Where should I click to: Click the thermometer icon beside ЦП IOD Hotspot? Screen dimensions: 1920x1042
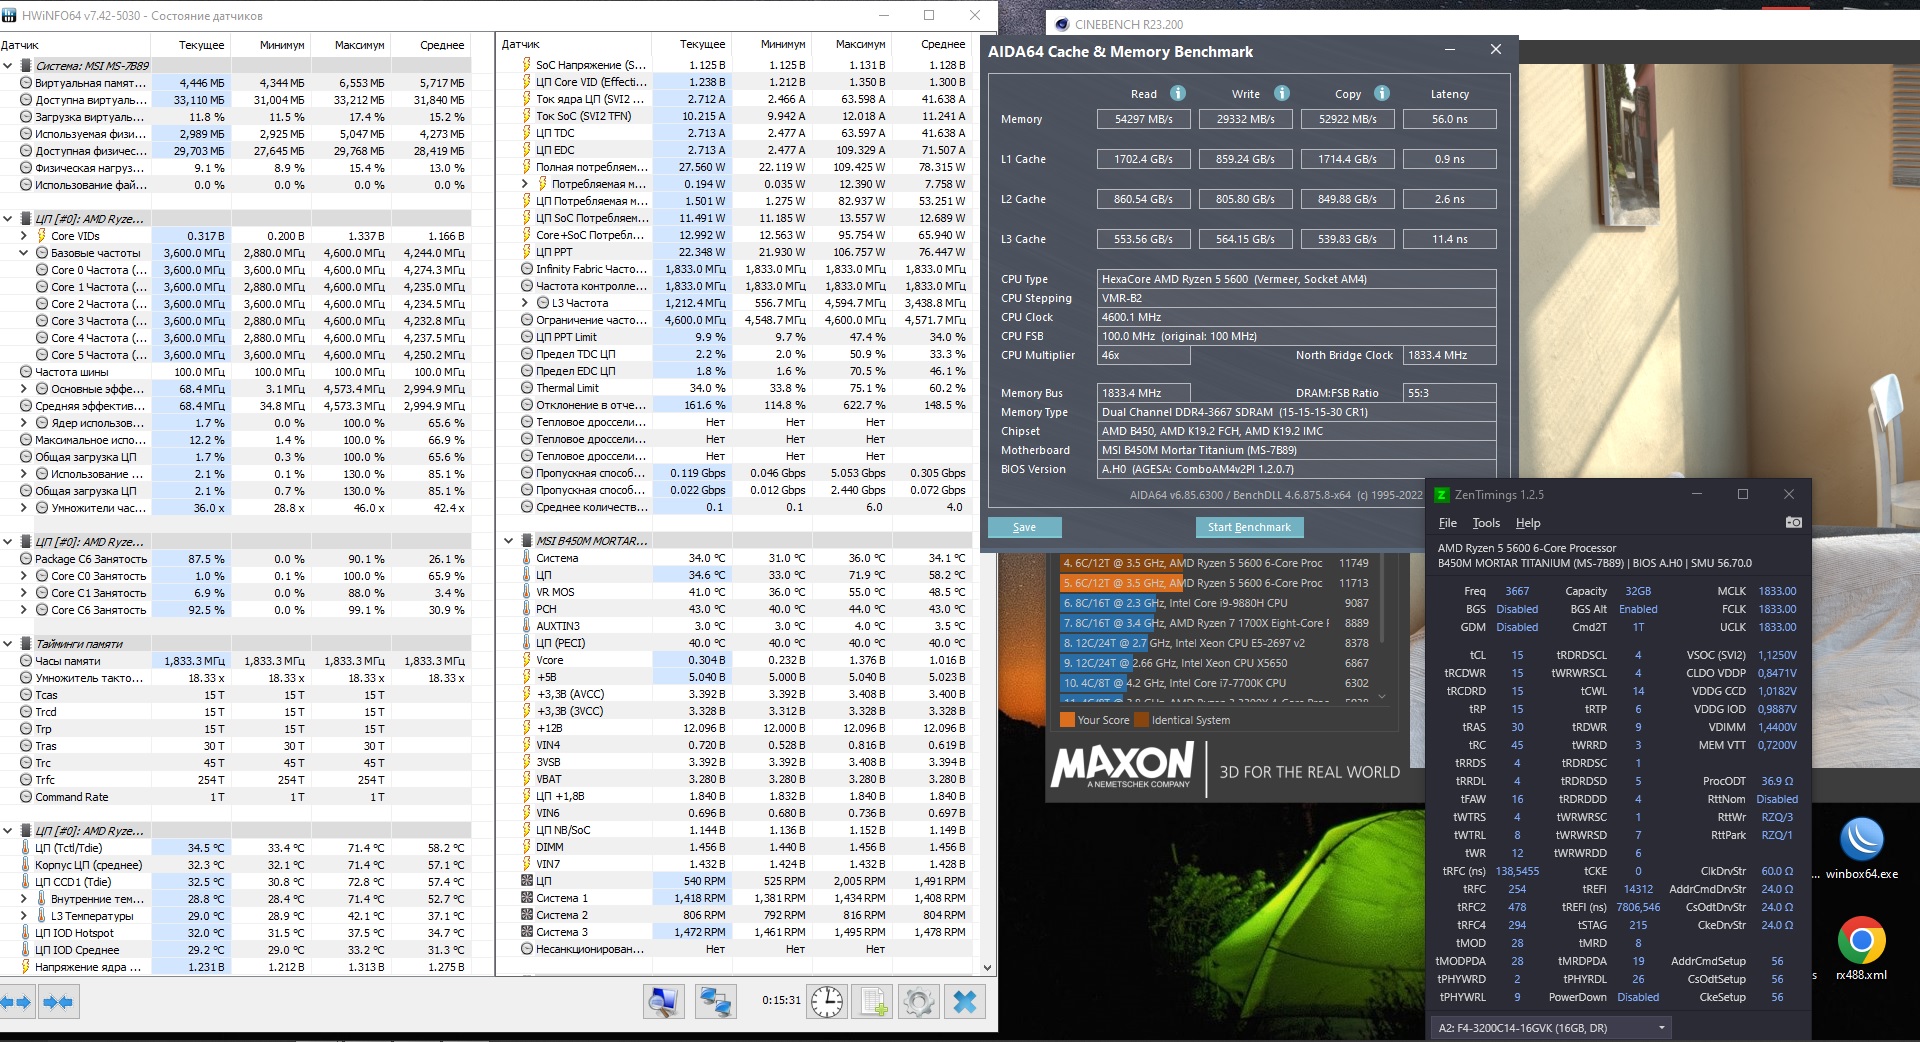tap(26, 933)
